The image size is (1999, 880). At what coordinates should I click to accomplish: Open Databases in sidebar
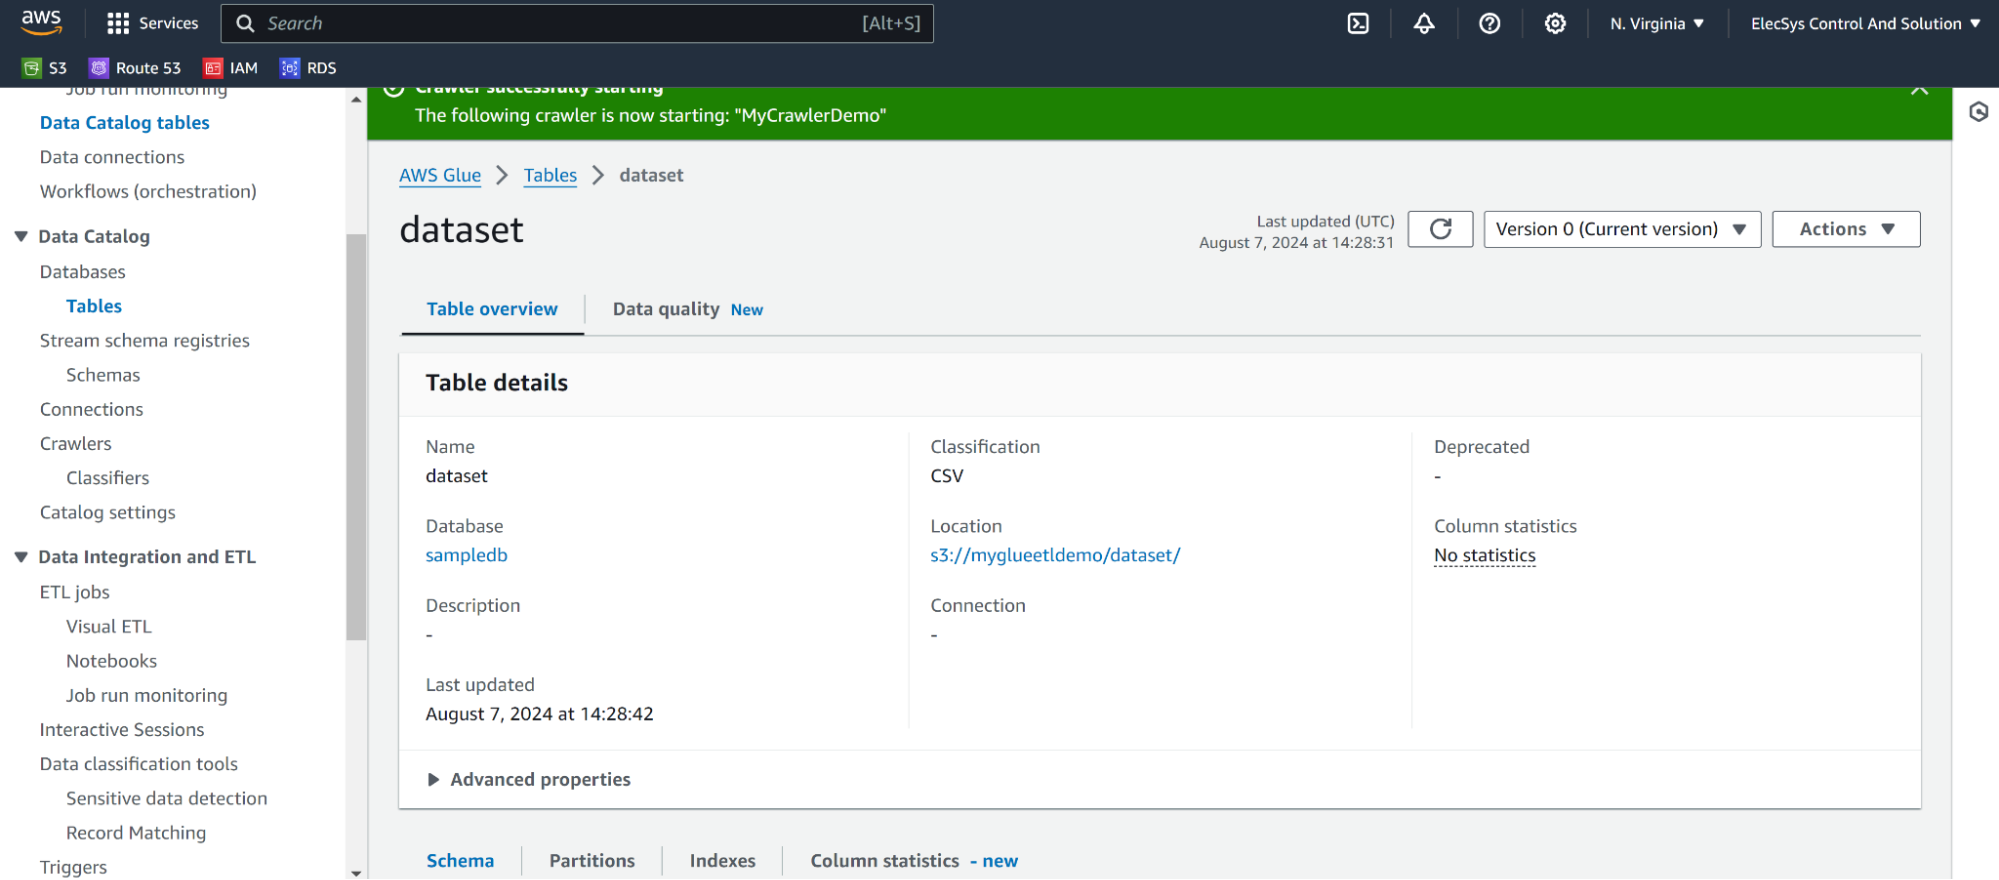click(83, 272)
